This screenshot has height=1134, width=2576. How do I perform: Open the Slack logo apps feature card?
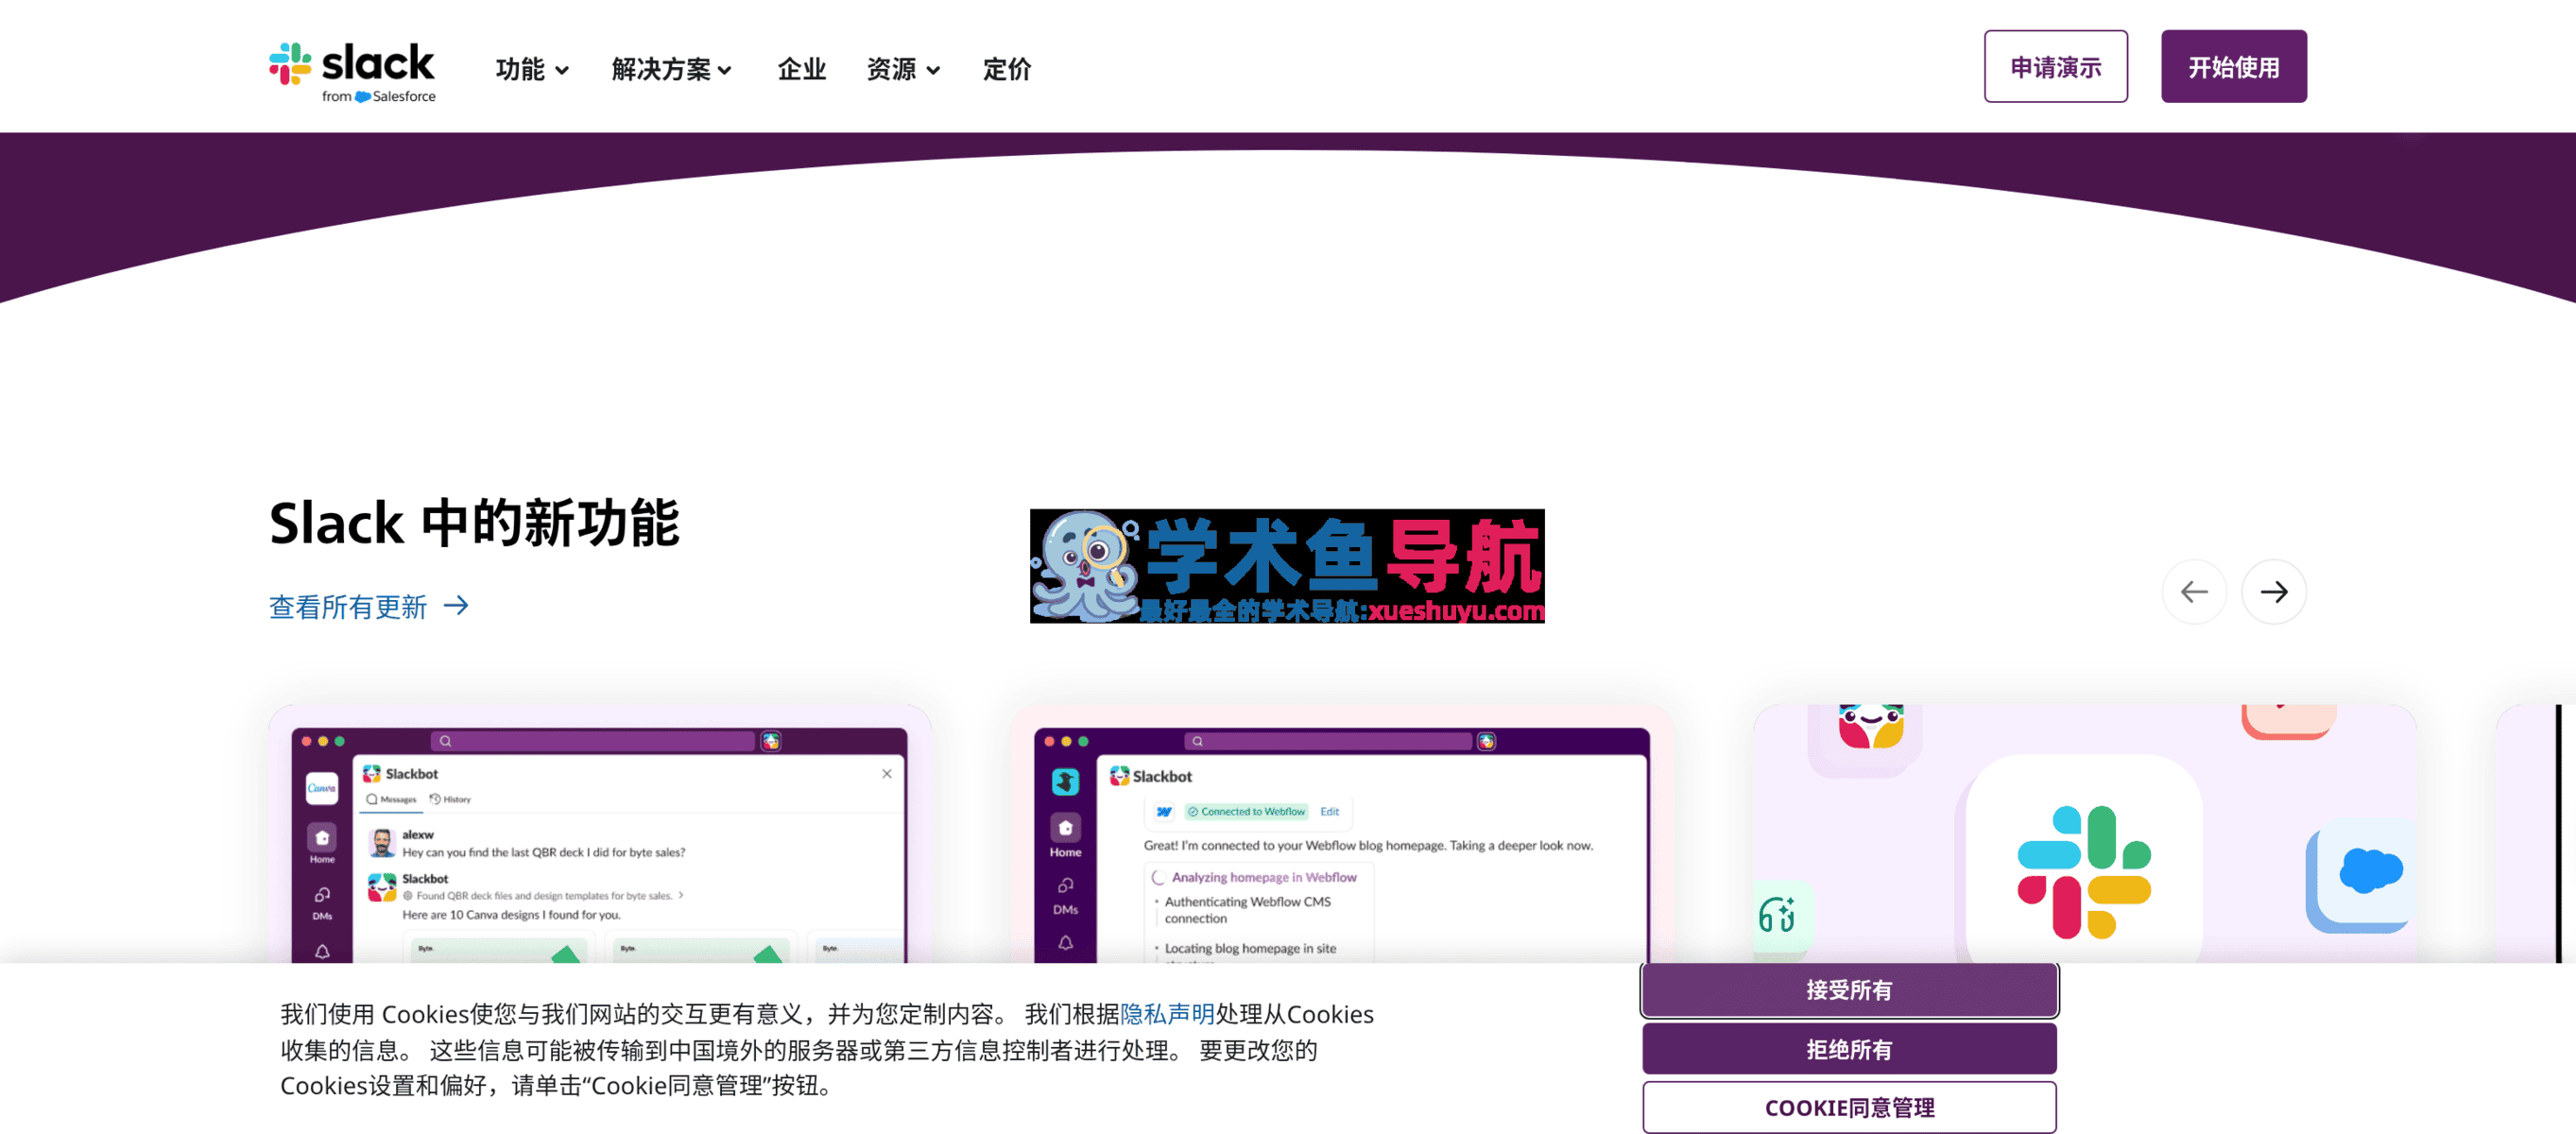(2085, 834)
